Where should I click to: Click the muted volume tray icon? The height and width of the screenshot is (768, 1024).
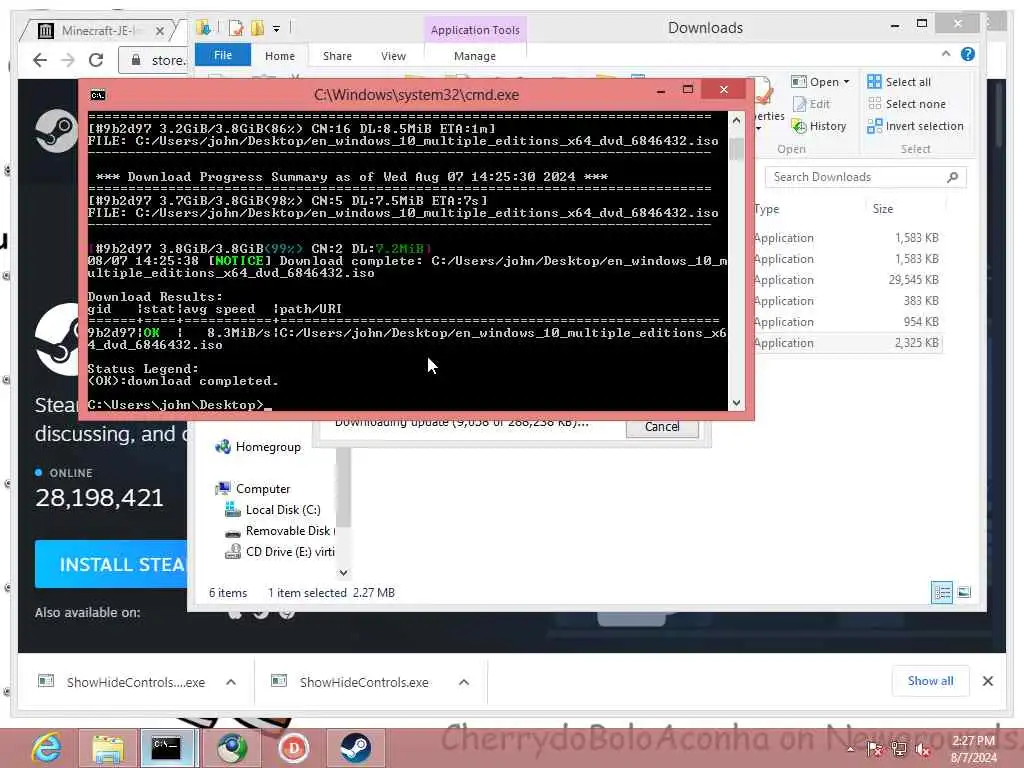[x=923, y=749]
